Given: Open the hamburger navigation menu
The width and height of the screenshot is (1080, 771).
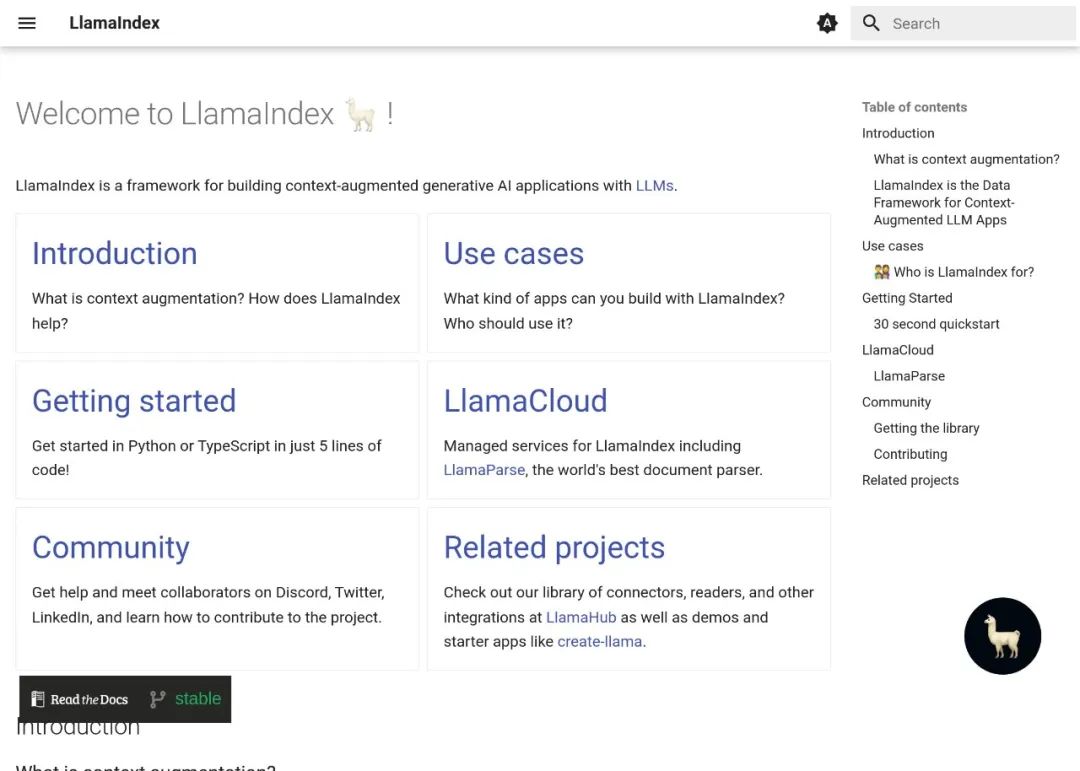Looking at the screenshot, I should tap(27, 23).
